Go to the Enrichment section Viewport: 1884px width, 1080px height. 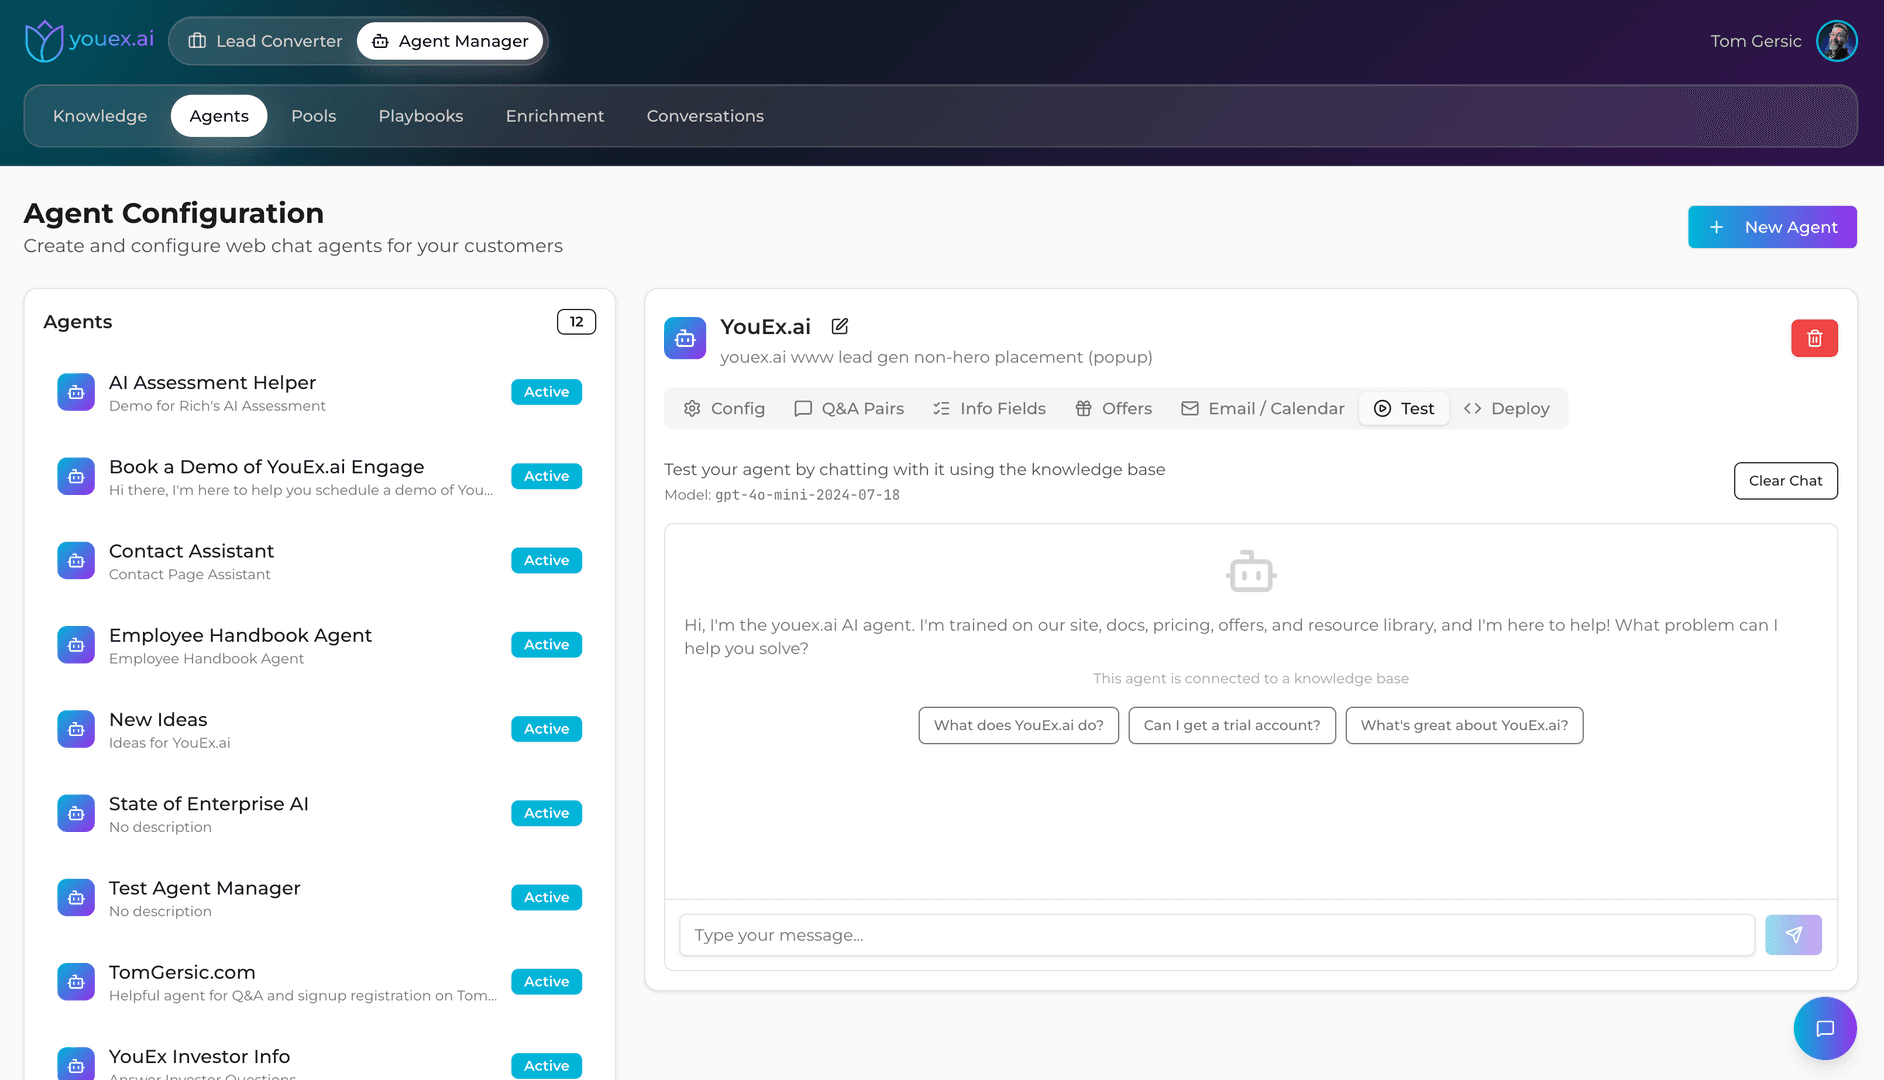point(555,116)
